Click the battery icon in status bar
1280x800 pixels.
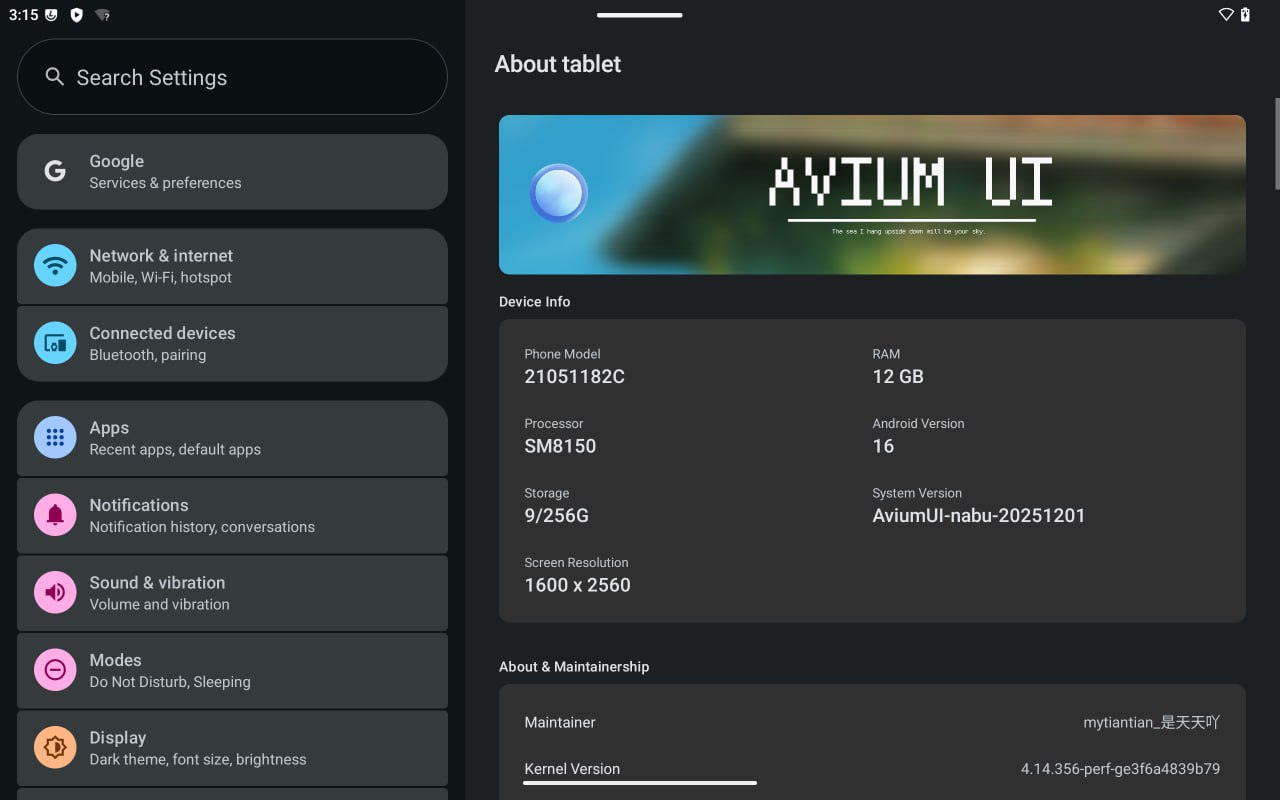pyautogui.click(x=1245, y=14)
